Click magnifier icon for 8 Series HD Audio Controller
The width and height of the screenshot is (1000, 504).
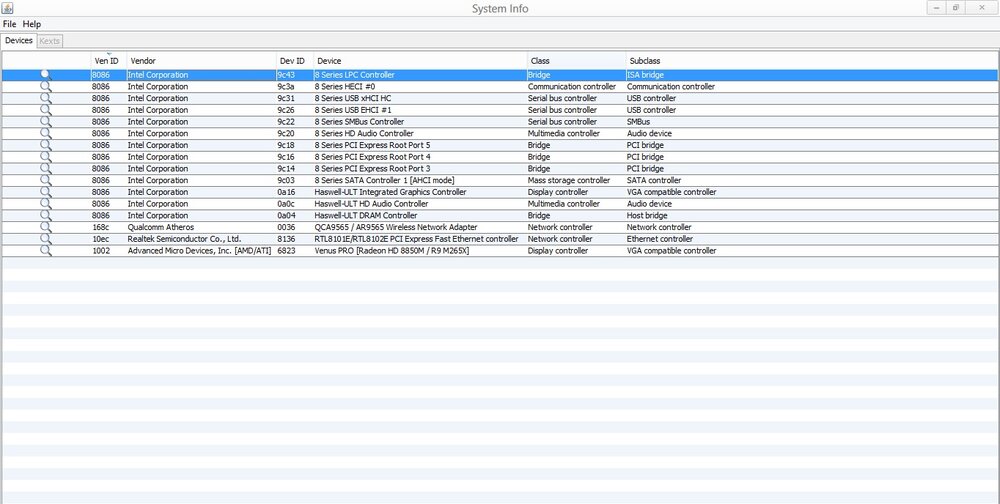45,134
